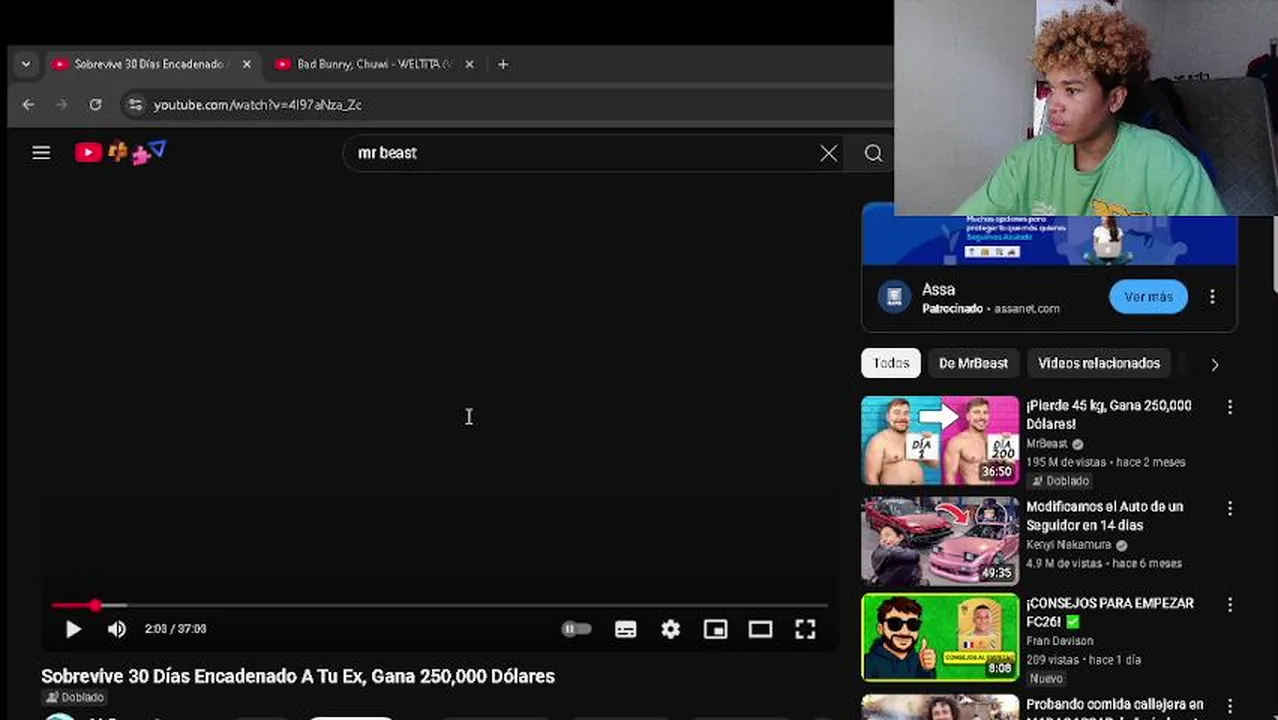Open ¡Pierde 45 kg, Gana 250,000 Dólares! title
The width and height of the screenshot is (1278, 720).
click(1108, 415)
